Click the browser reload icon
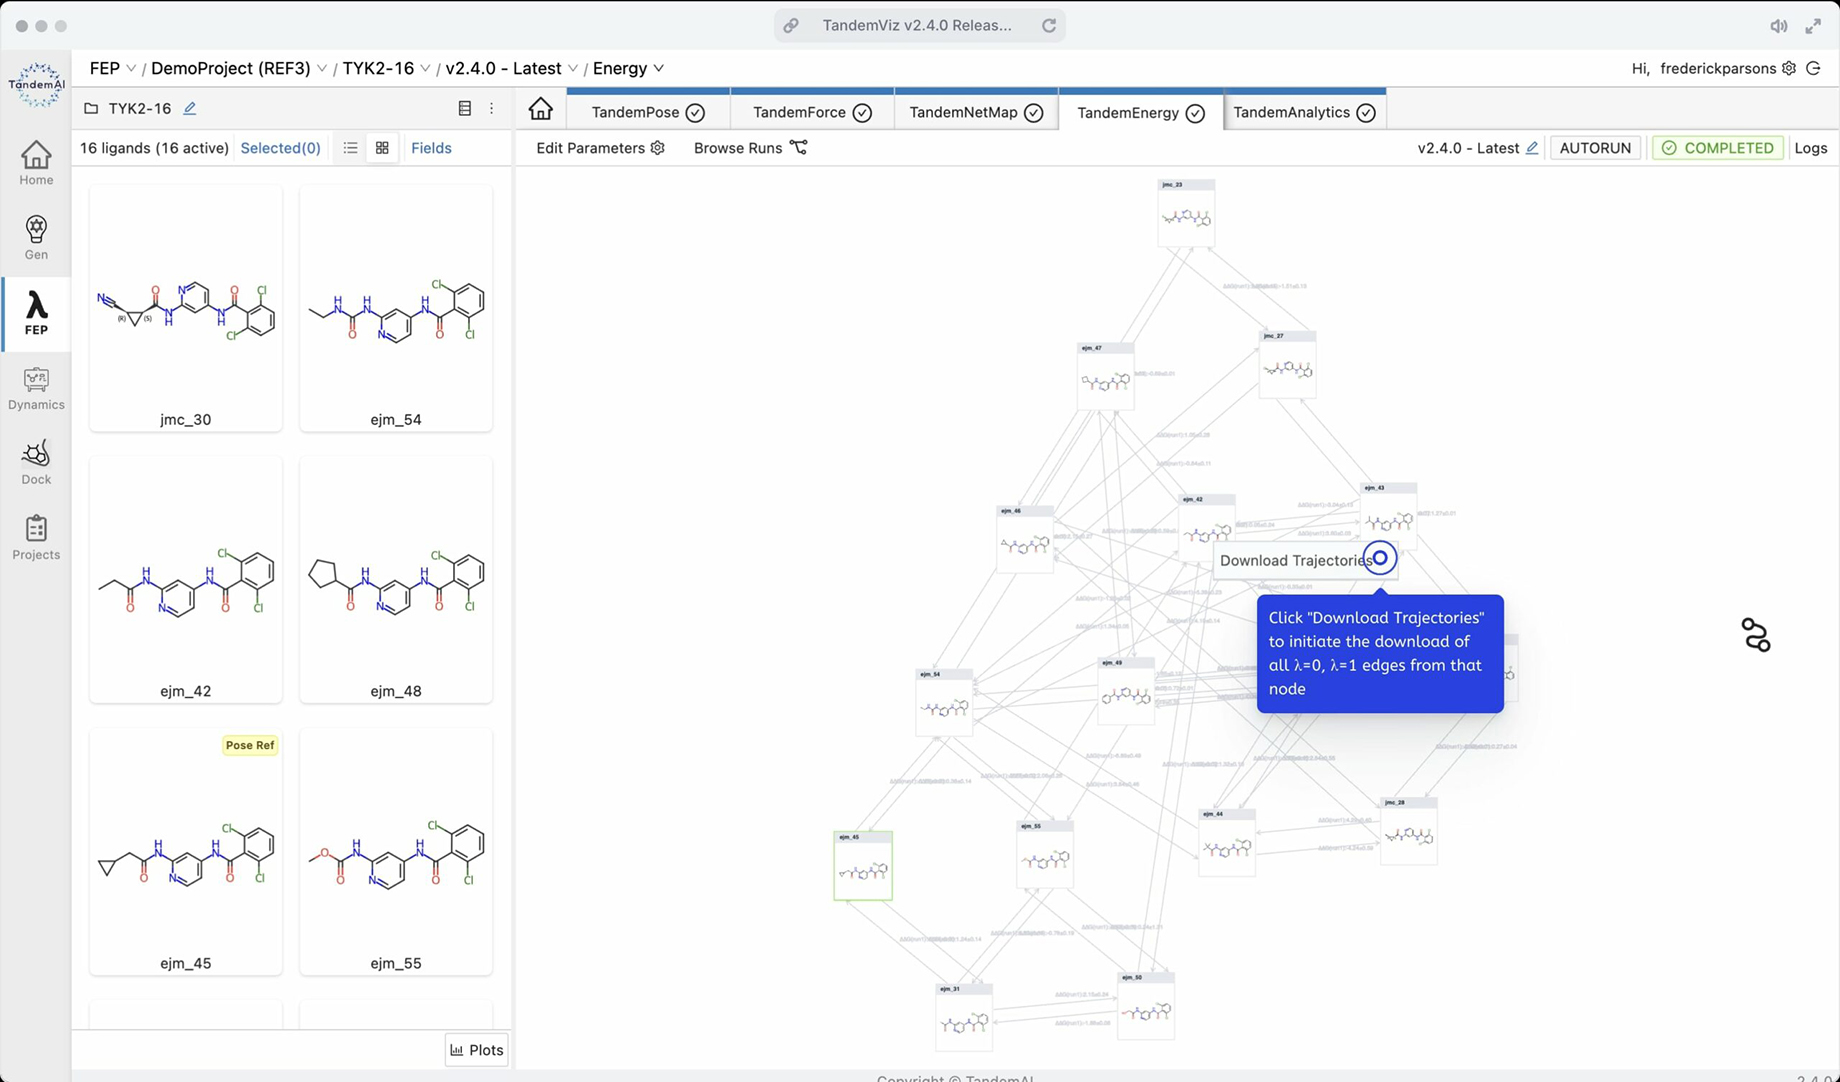Screen dimensions: 1840x1082 (x=1049, y=26)
